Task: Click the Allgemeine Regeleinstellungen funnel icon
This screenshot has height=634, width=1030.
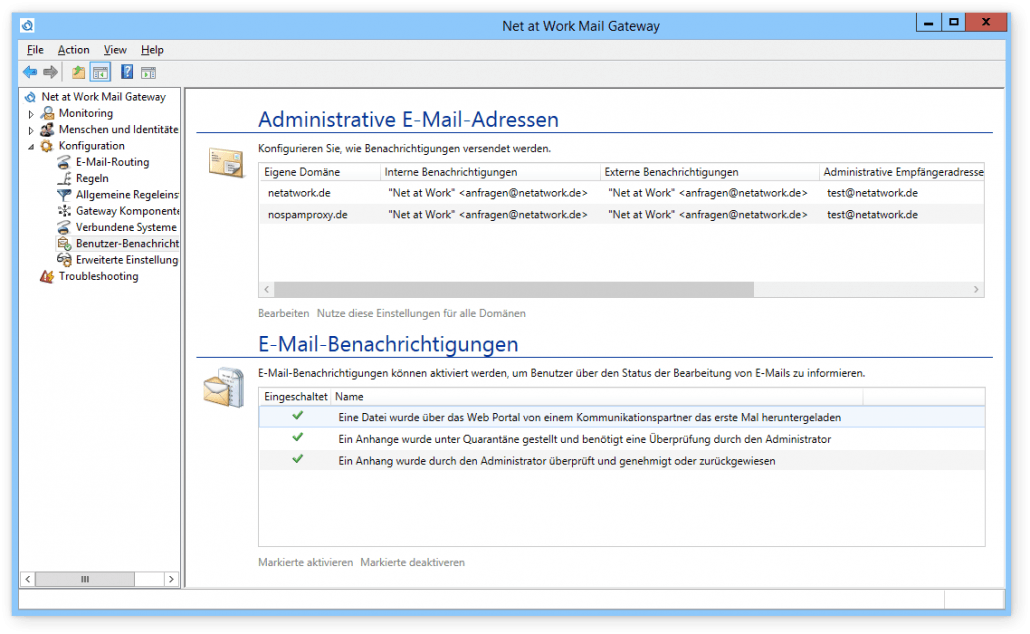Action: (x=64, y=194)
